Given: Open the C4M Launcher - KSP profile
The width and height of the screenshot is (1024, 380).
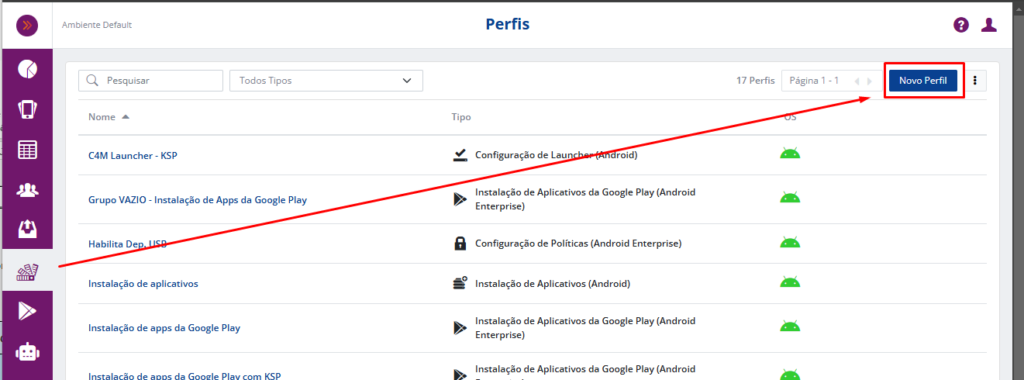Looking at the screenshot, I should pos(133,155).
